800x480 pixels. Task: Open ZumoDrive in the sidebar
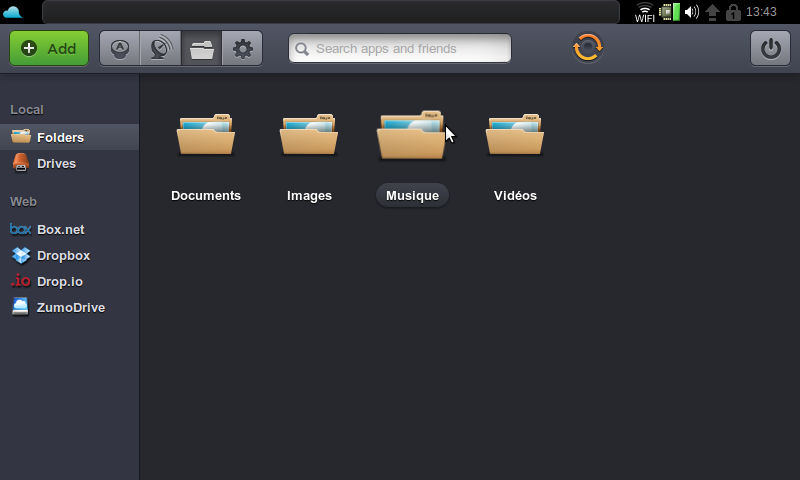(x=69, y=308)
